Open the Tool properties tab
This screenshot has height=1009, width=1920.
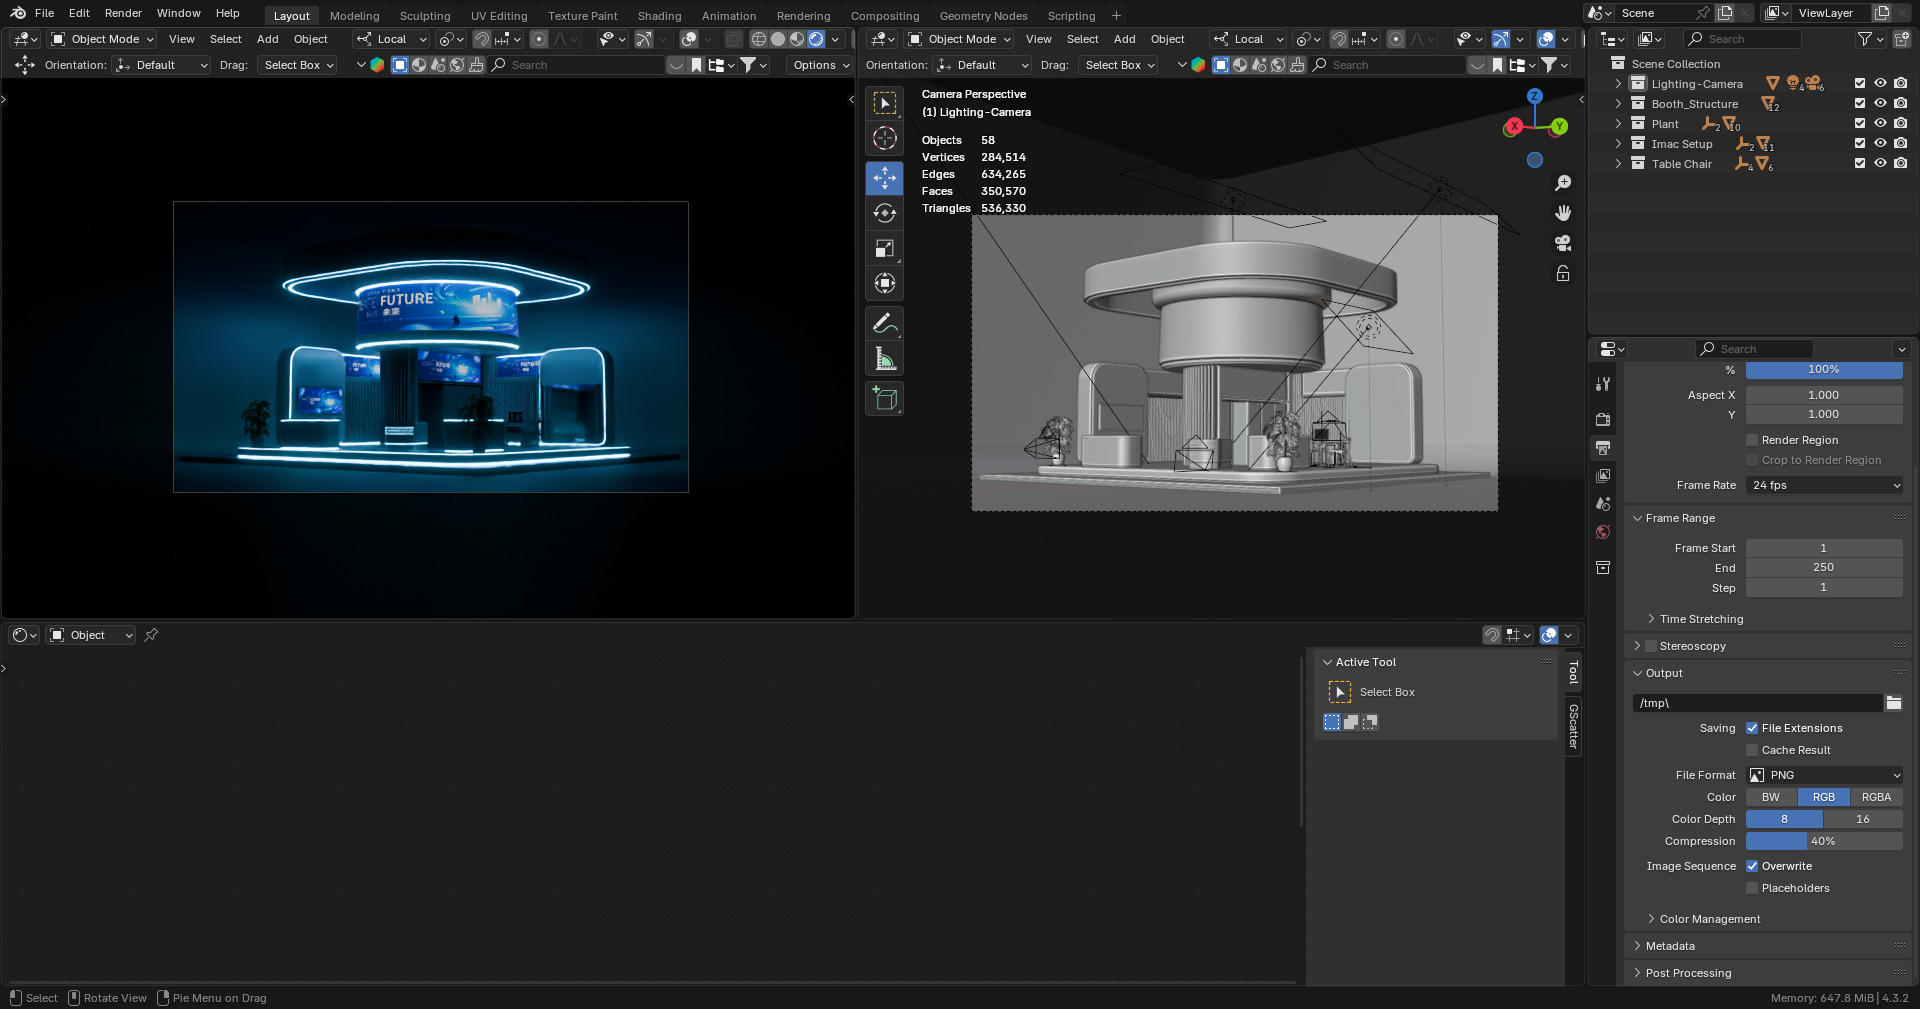coord(1603,384)
